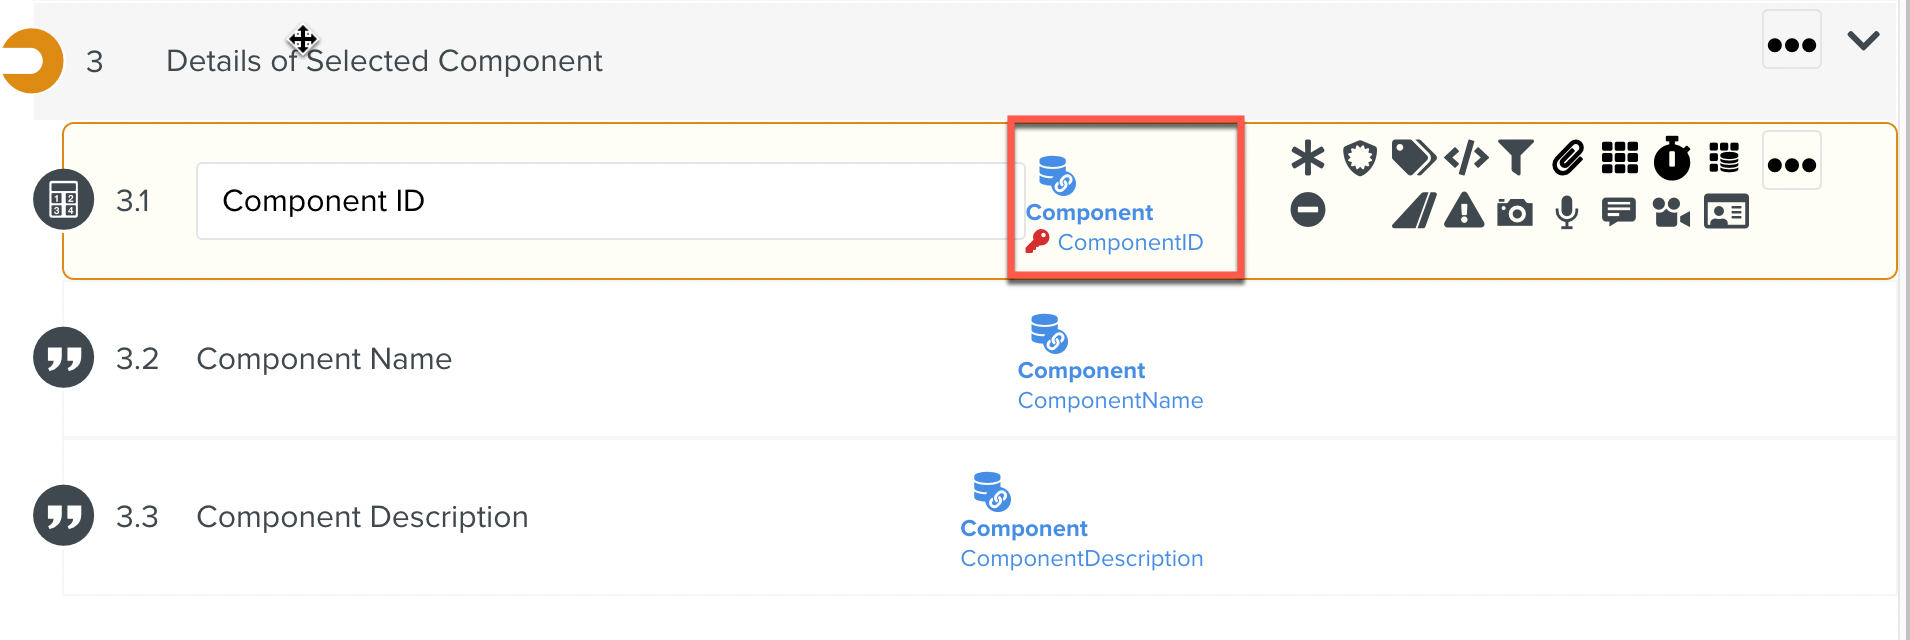Click the video camera icon

(1671, 212)
